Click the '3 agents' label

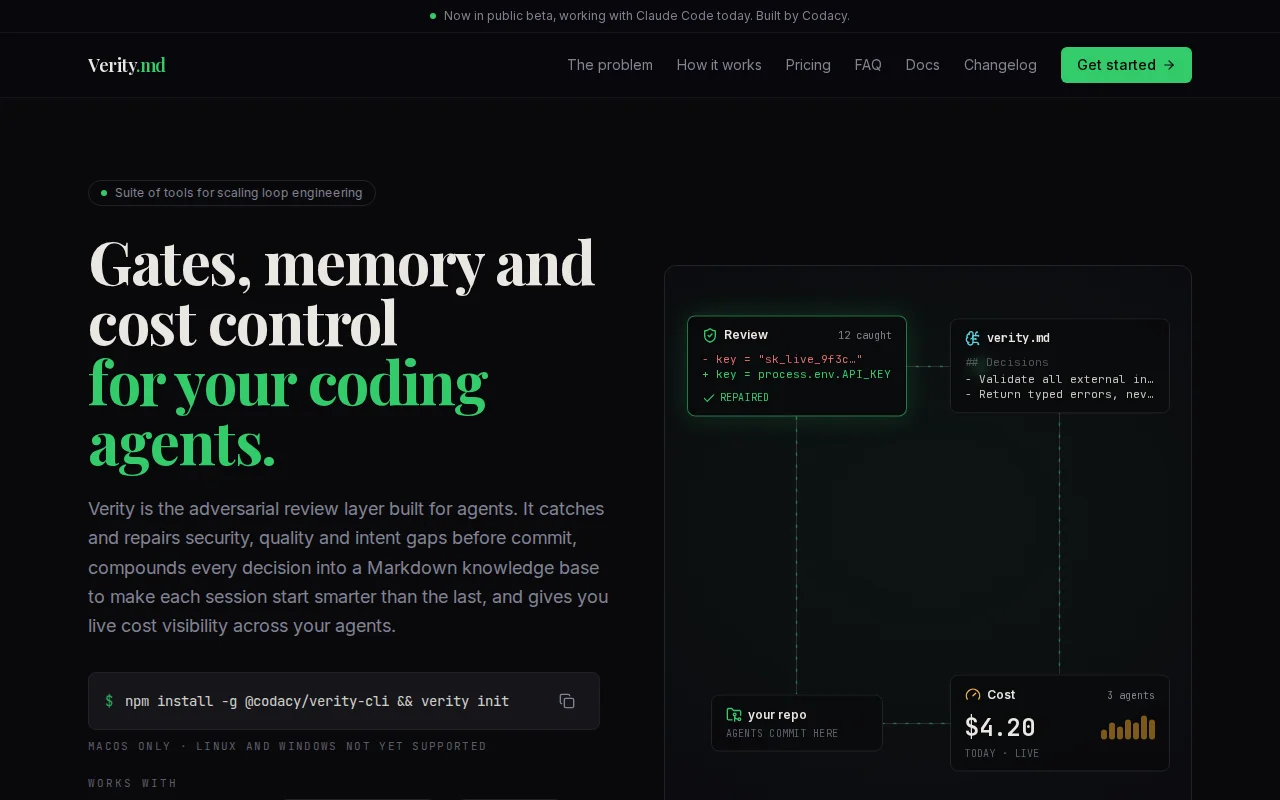[1131, 696]
